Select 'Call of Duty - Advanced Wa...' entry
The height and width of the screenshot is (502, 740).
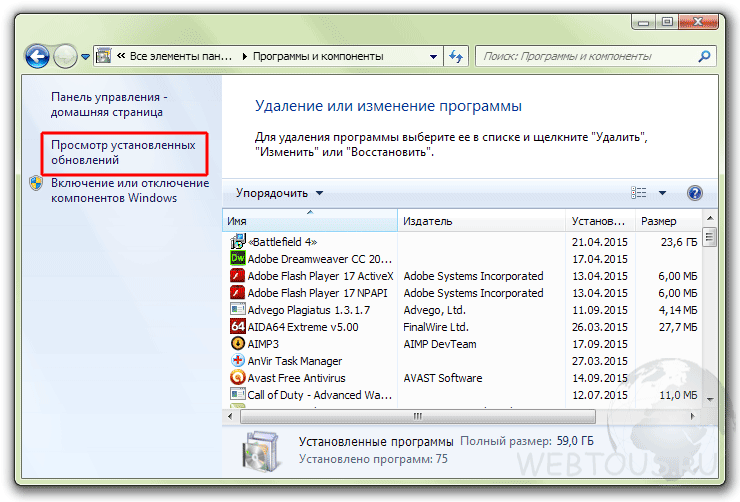tap(320, 395)
